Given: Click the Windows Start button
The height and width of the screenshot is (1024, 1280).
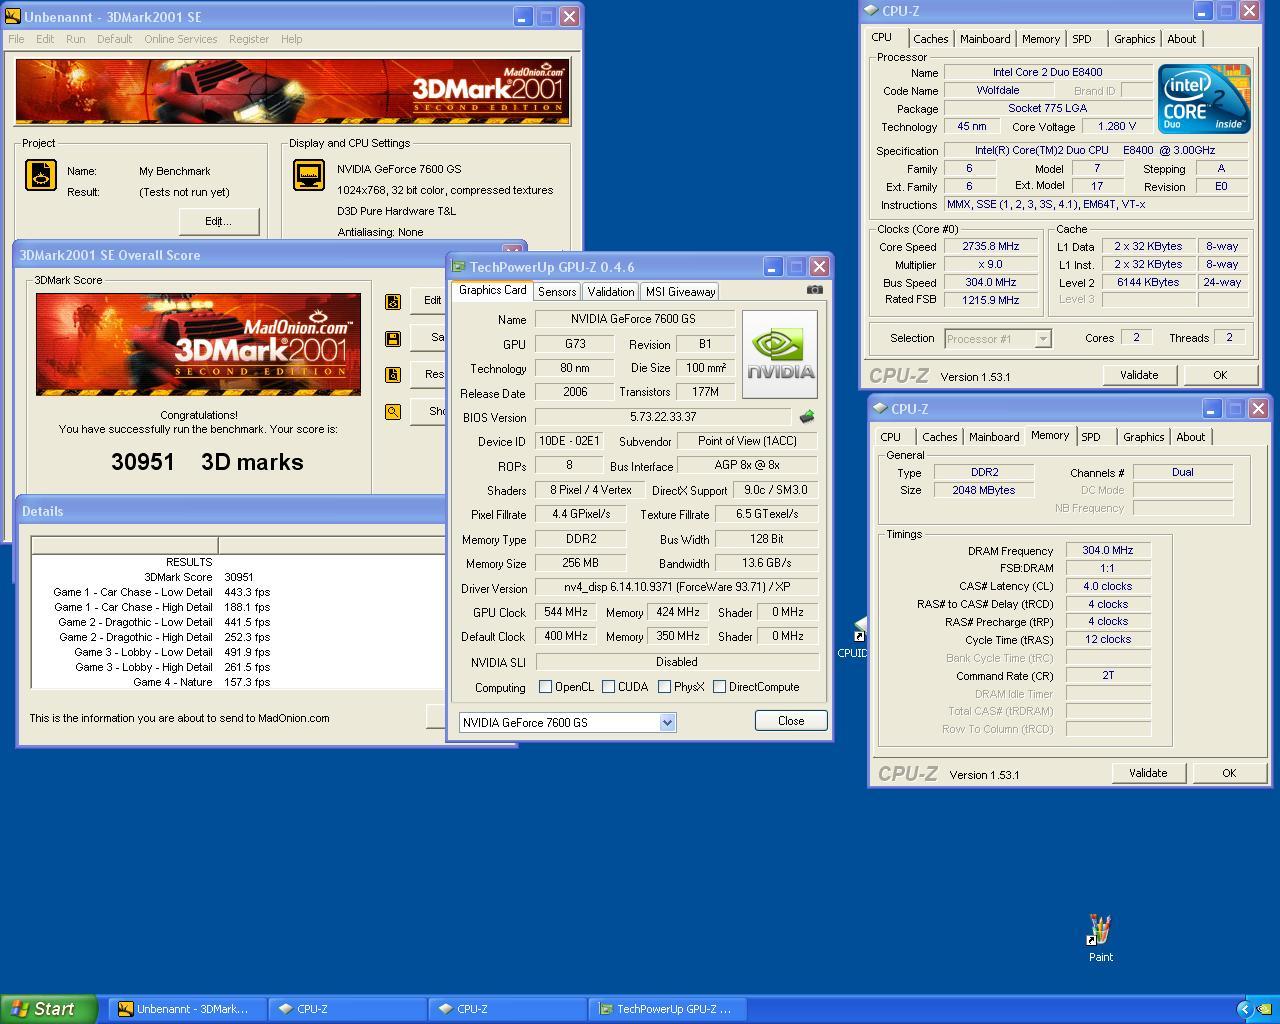Looking at the screenshot, I should (49, 1009).
